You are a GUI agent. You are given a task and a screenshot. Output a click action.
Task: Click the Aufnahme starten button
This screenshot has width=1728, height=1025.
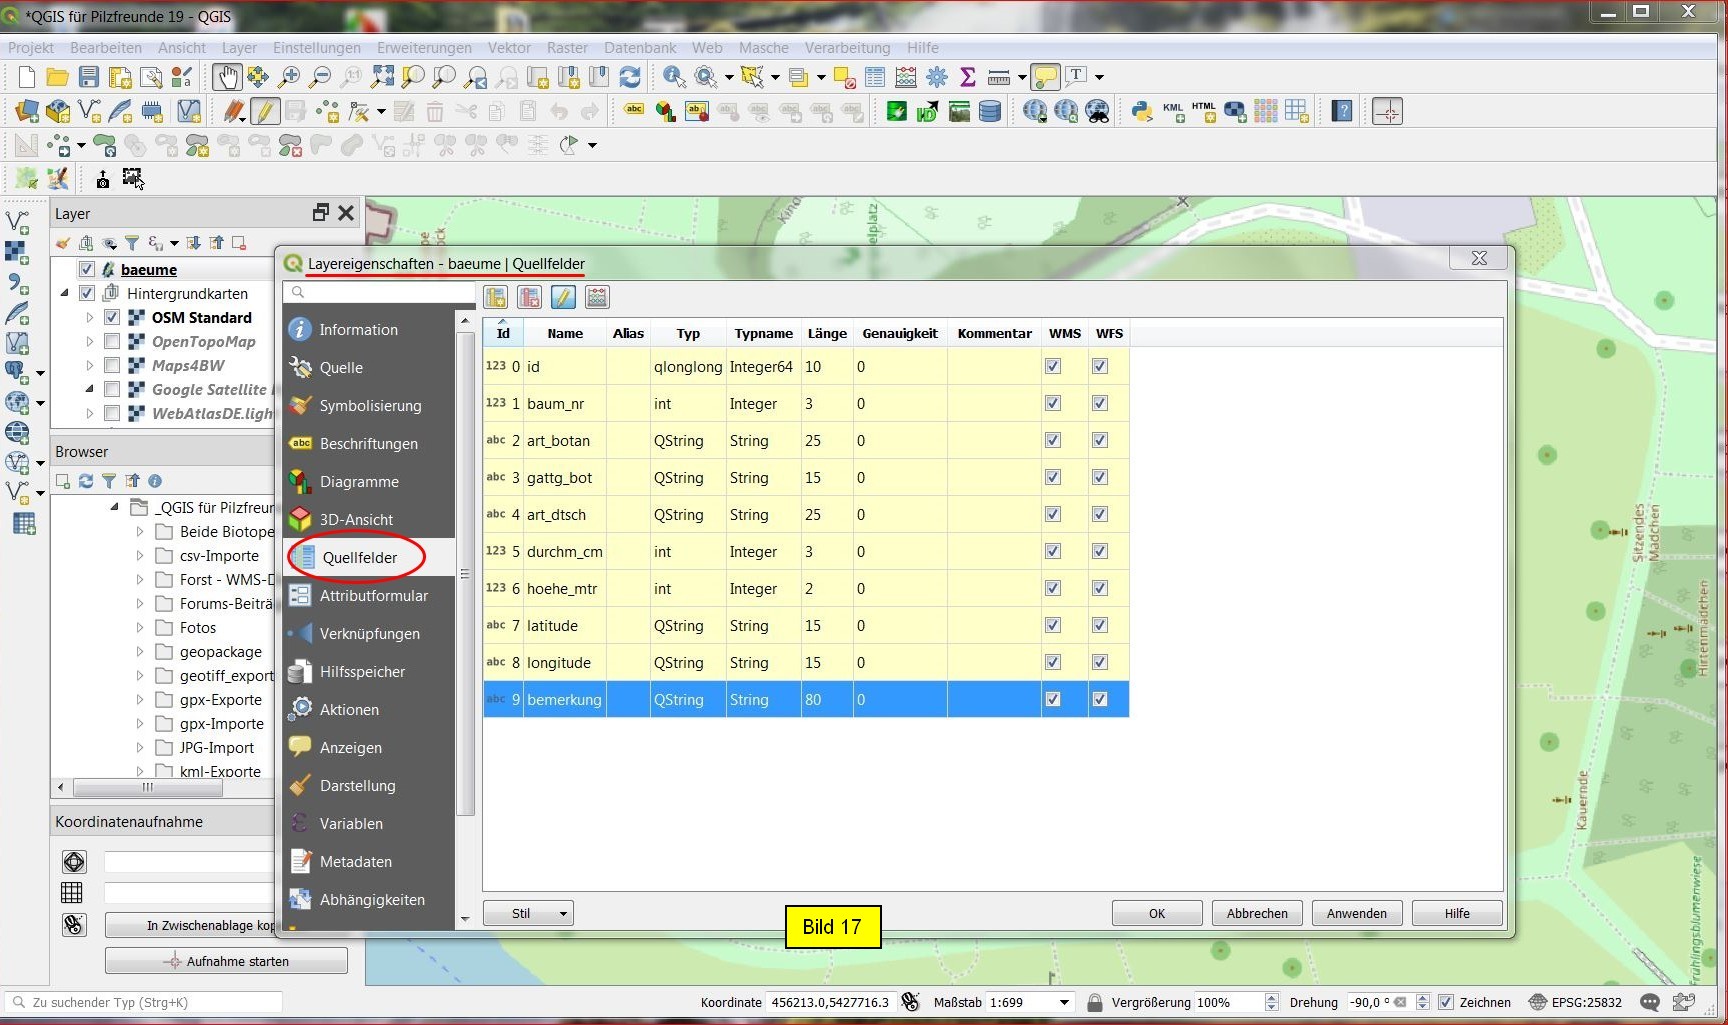pyautogui.click(x=227, y=961)
